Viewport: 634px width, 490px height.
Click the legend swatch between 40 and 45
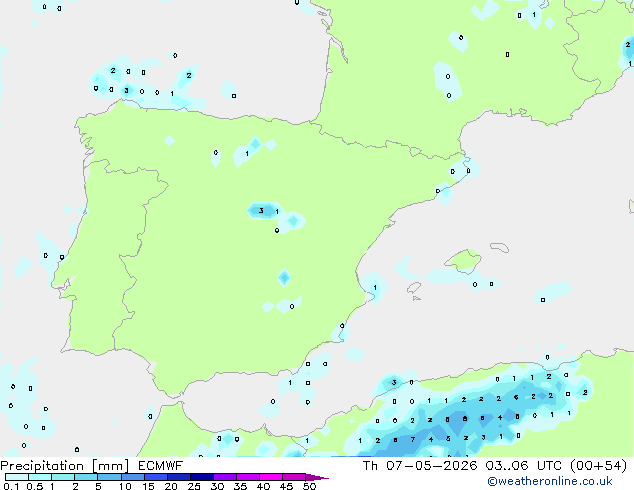pos(271,477)
